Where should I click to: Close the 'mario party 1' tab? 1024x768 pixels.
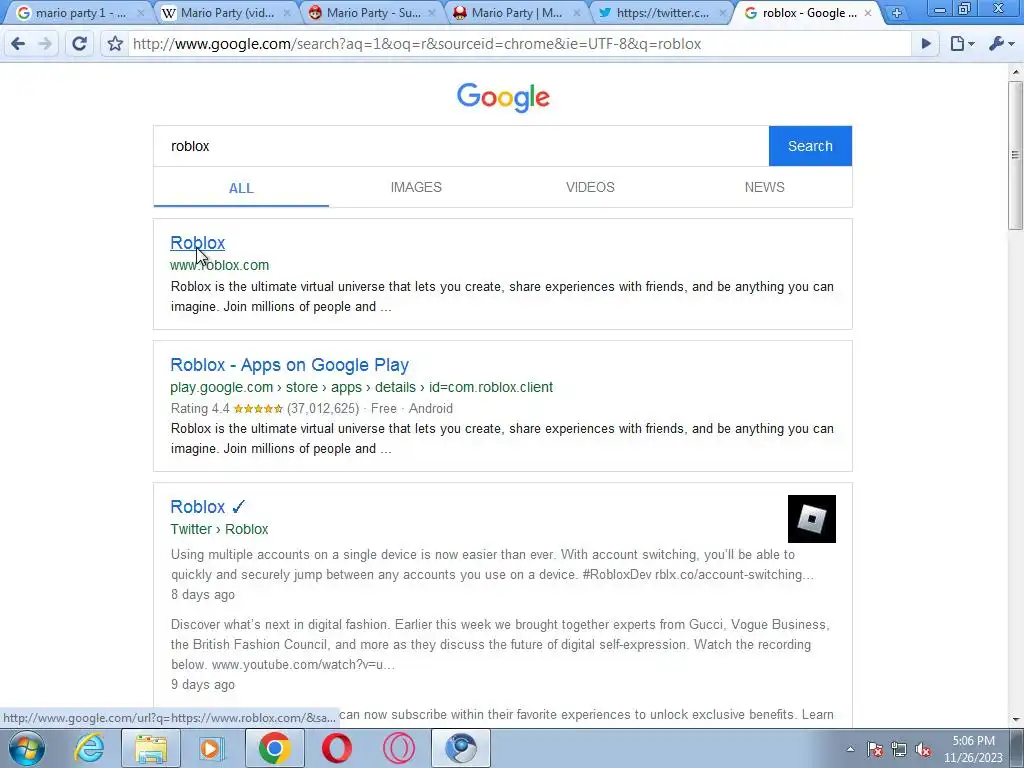coord(140,12)
